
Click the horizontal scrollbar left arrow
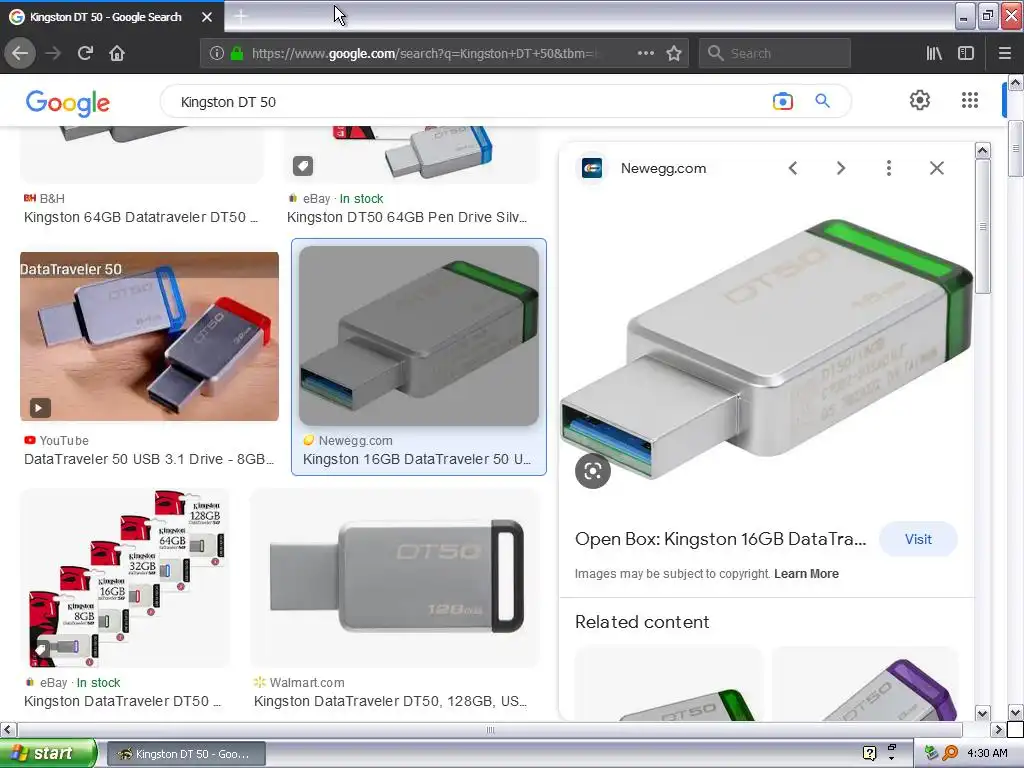tap(8, 729)
